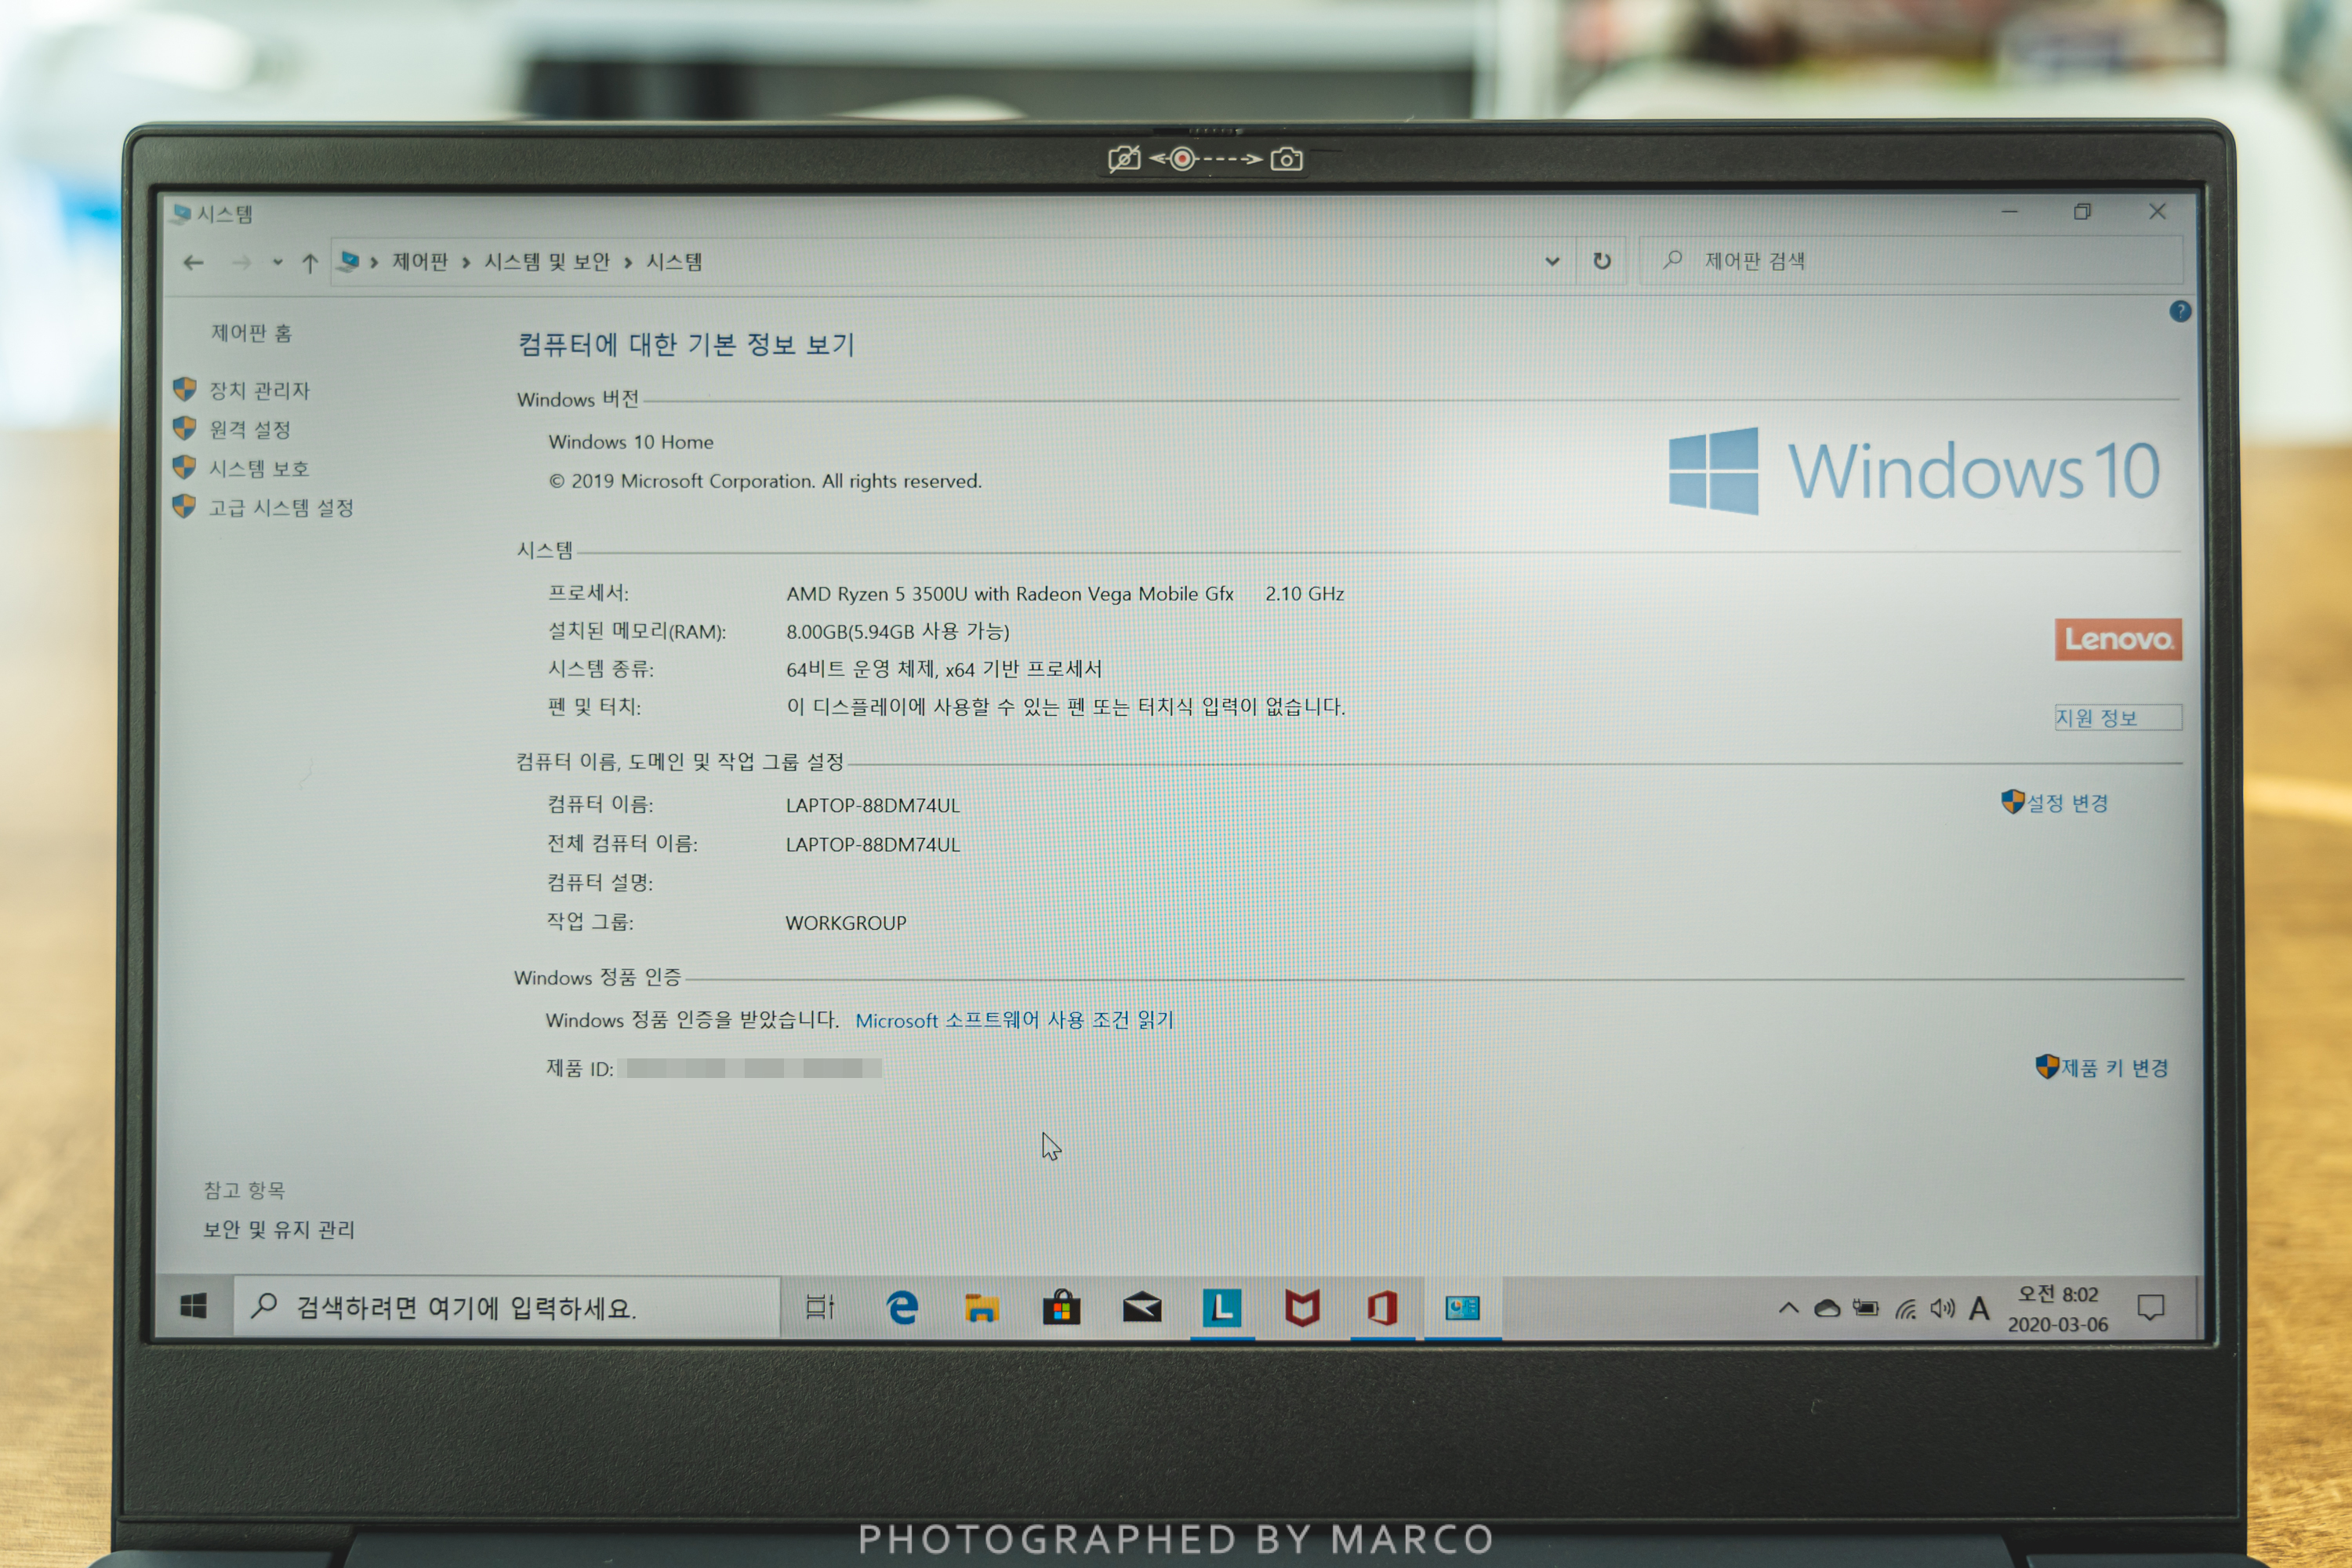The height and width of the screenshot is (1568, 2352).
Task: Open recent locations dropdown arrow
Action: coord(277,263)
